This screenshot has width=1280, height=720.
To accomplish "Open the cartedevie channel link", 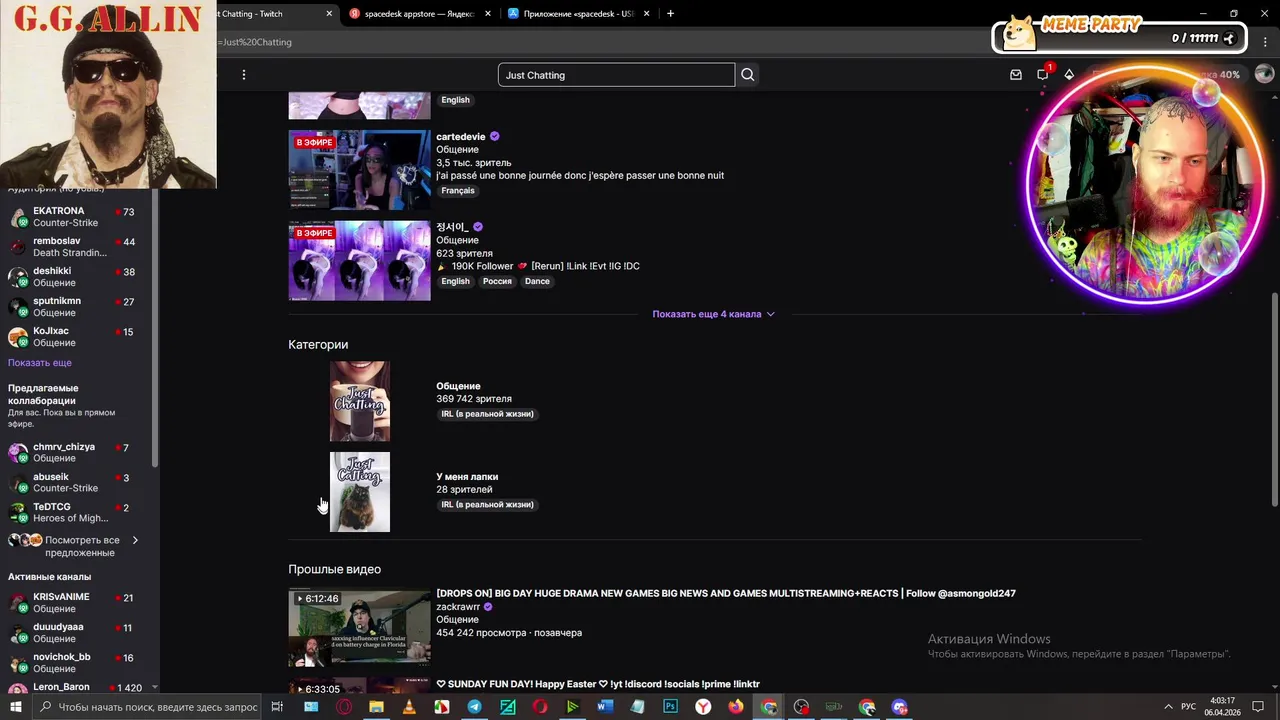I will point(461,137).
